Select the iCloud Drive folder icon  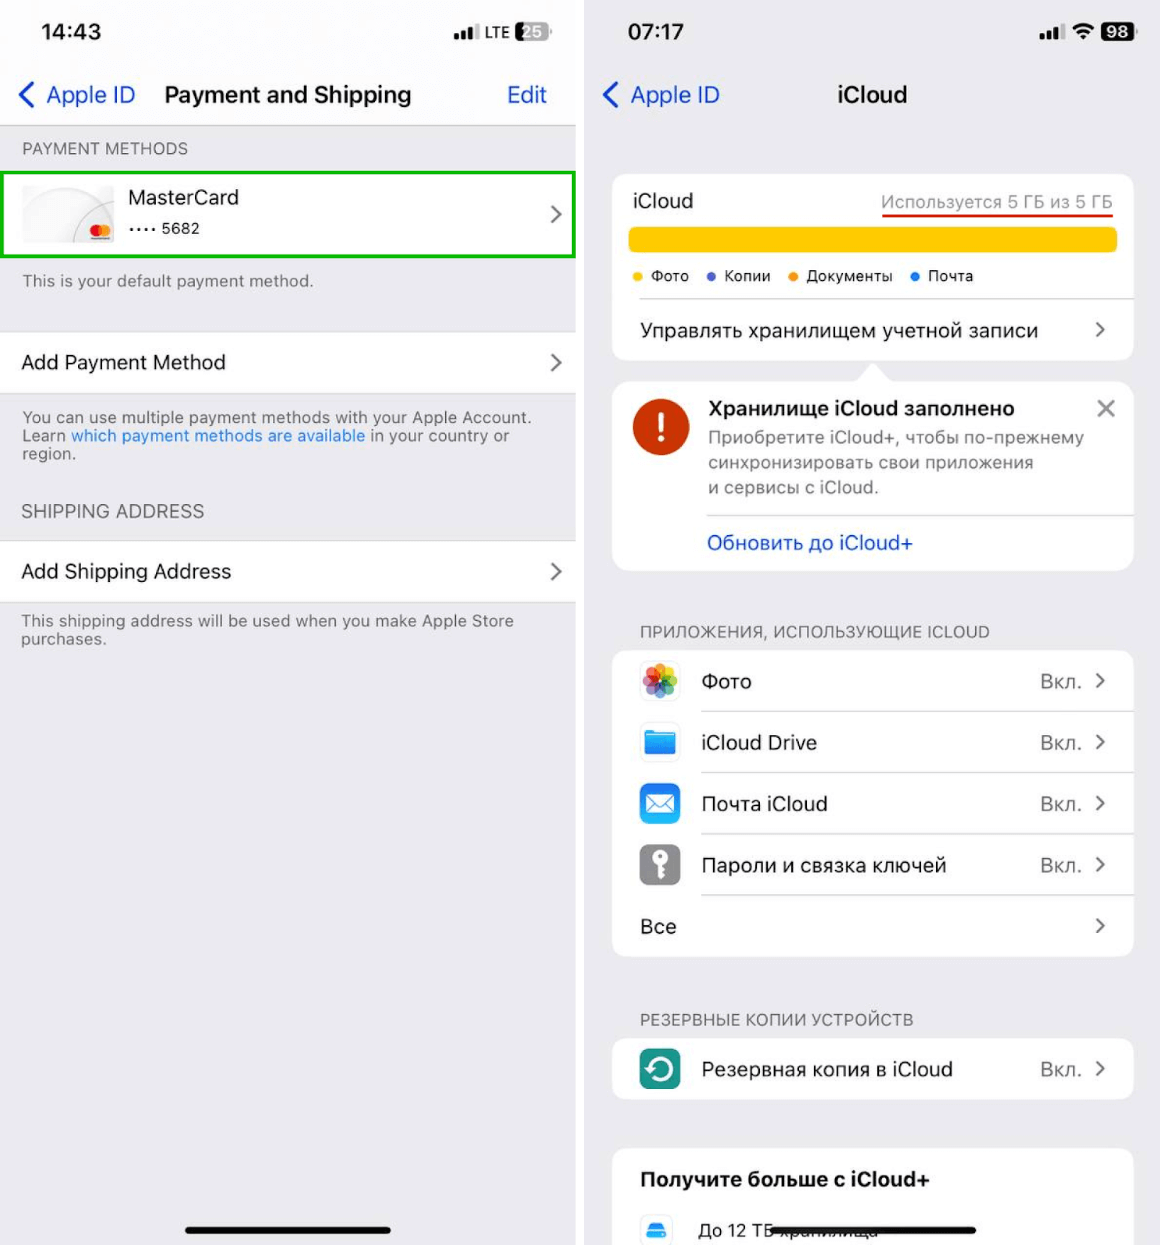[659, 742]
